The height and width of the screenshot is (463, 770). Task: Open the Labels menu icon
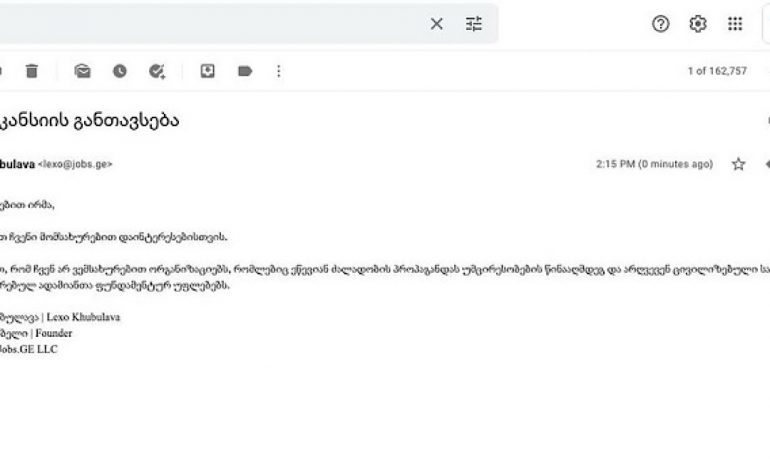click(x=245, y=71)
